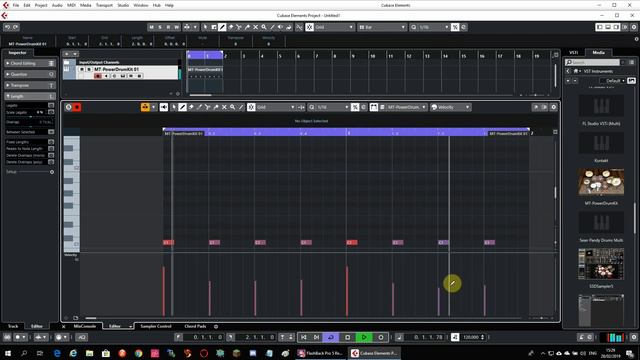Image resolution: width=640 pixels, height=360 pixels.
Task: Select the Draw pencil tool in main toolbar
Action: click(x=222, y=27)
